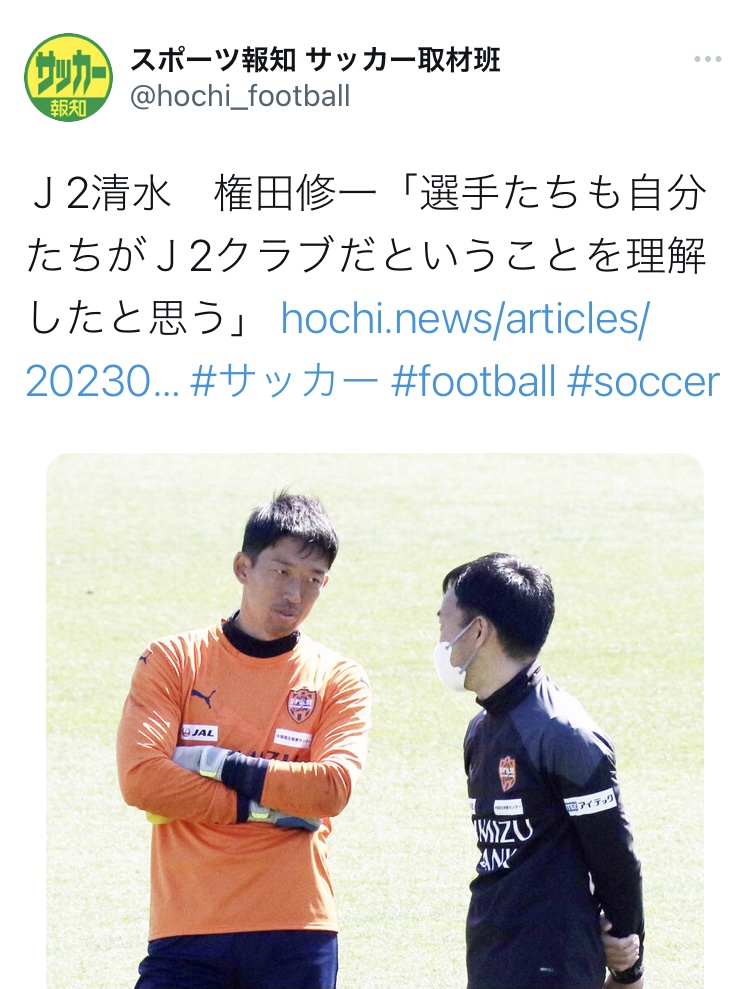
Task: Tap the white face mask in the photo
Action: click(455, 656)
